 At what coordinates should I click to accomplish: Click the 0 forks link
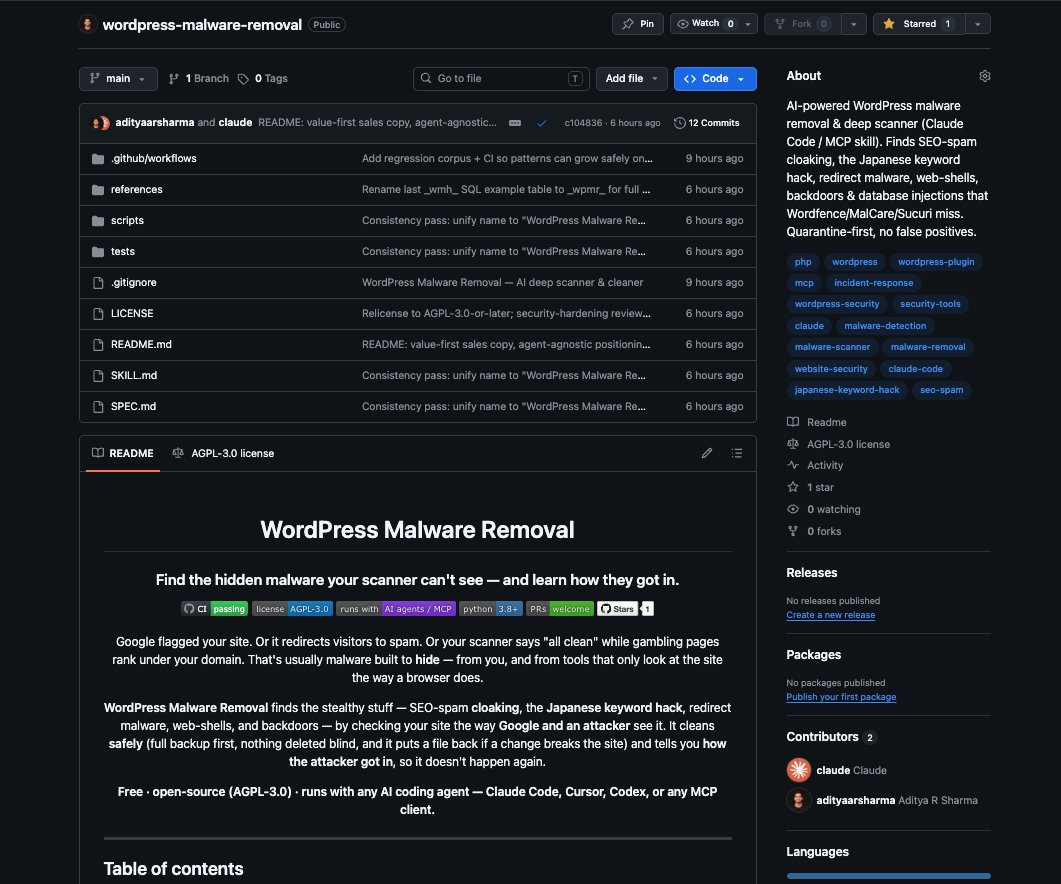pyautogui.click(x=814, y=531)
